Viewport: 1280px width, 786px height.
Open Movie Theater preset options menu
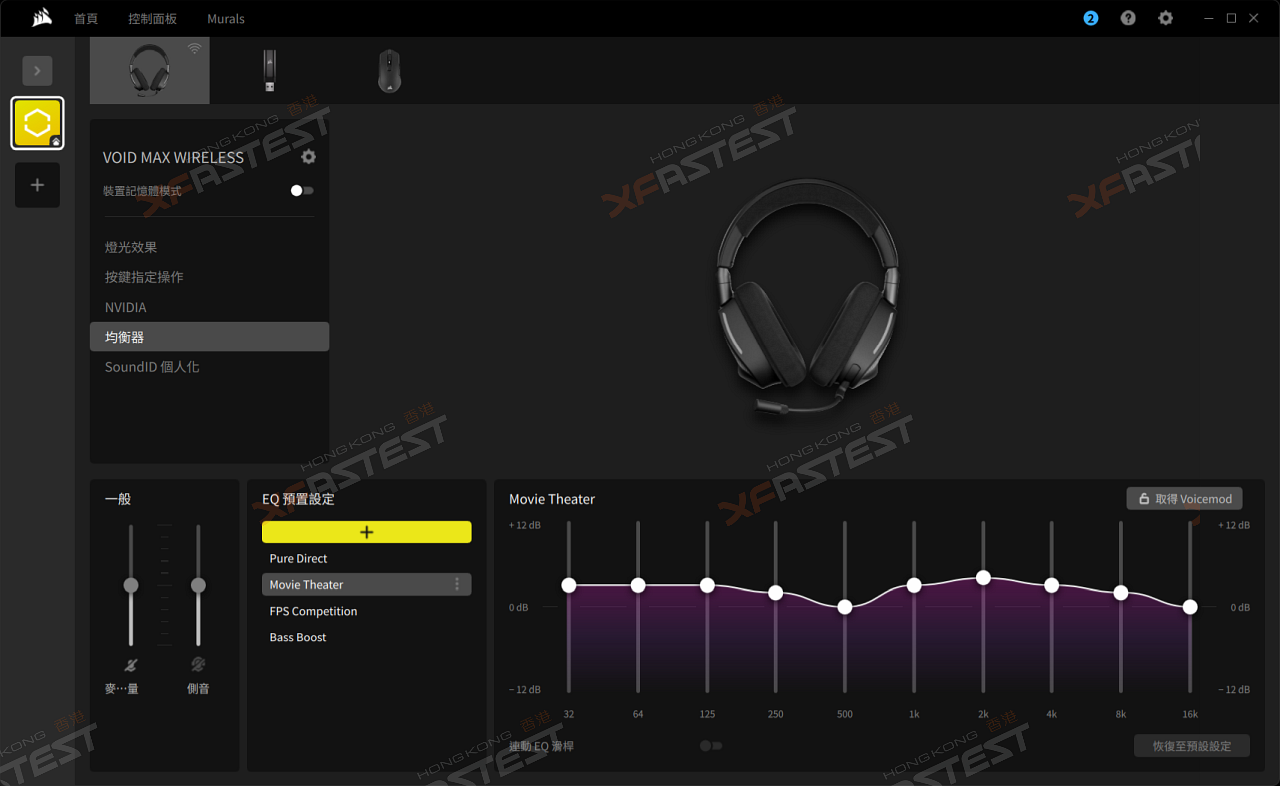(x=457, y=585)
